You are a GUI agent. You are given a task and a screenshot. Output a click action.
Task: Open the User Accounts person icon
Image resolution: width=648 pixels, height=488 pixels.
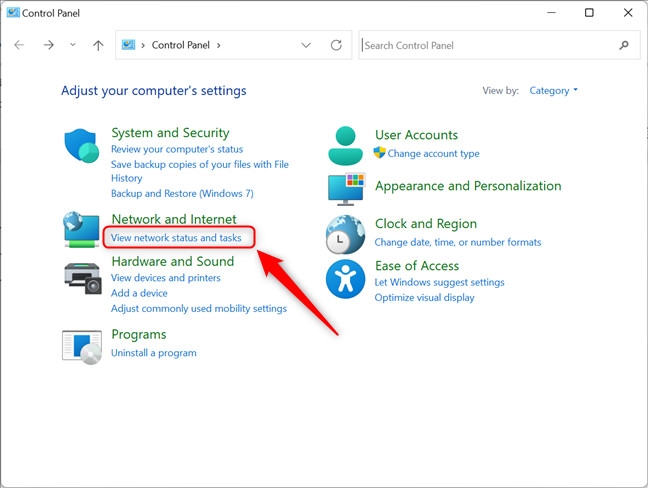(x=345, y=146)
